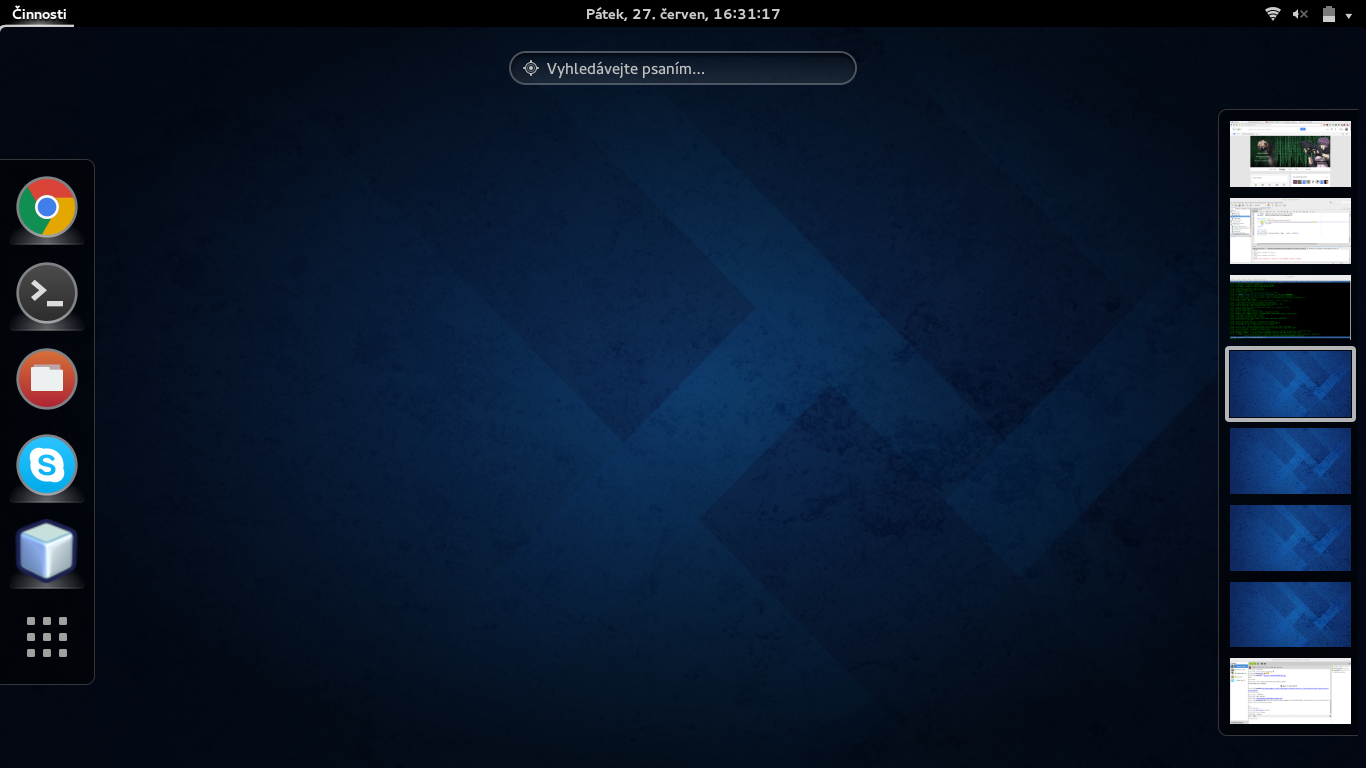This screenshot has width=1366, height=768.
Task: Open the NetBeans cube icon
Action: pos(47,551)
